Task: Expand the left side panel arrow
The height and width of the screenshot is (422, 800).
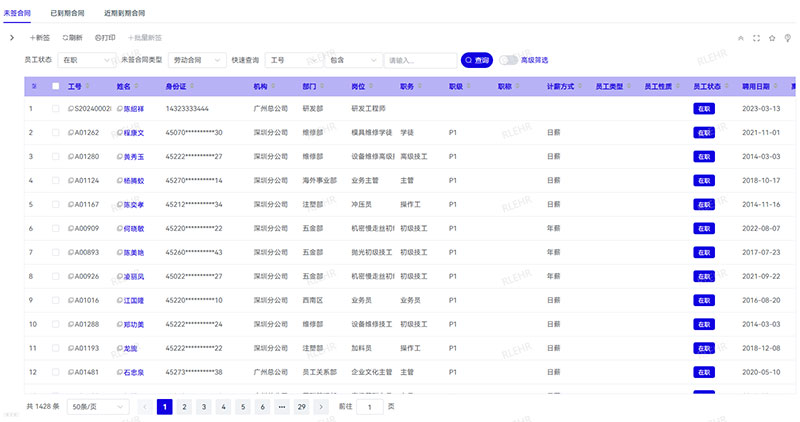Action: click(x=12, y=38)
